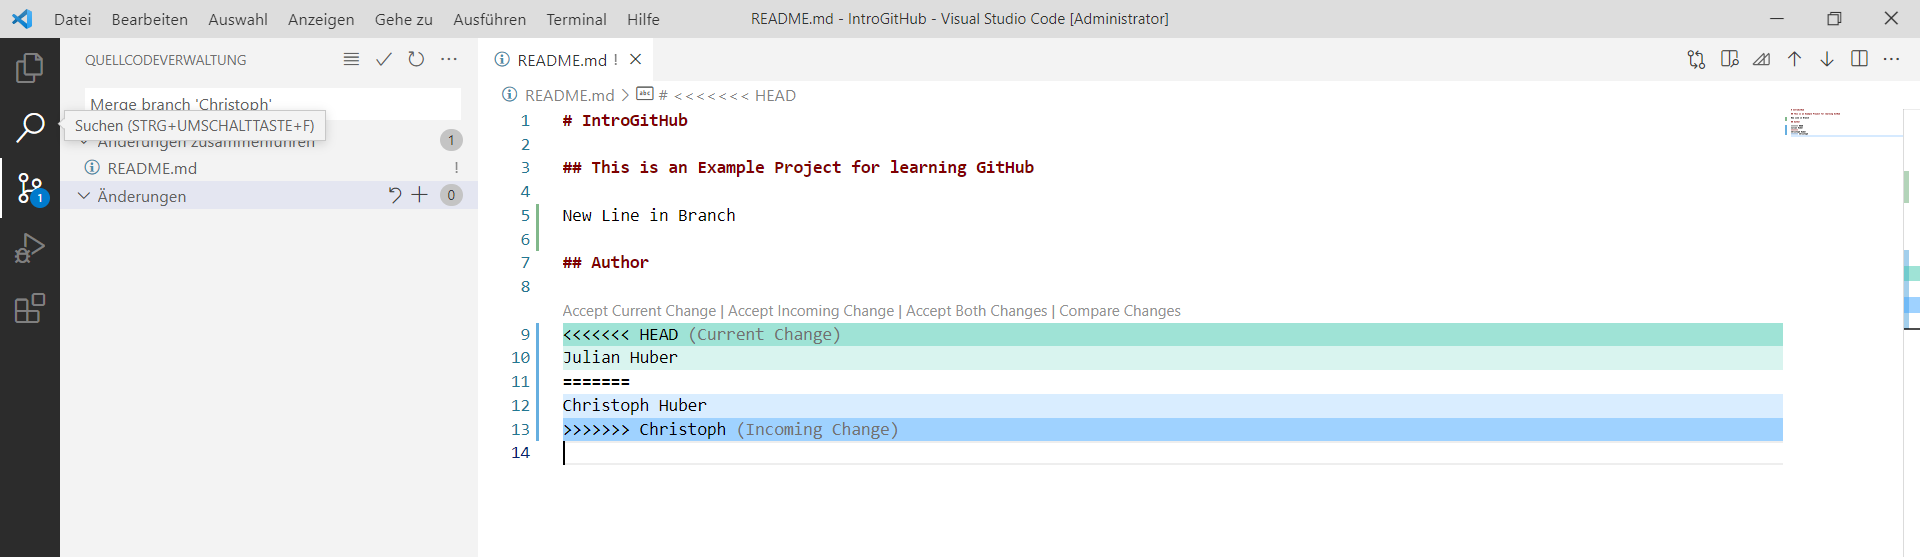Open the Extensions view icon
This screenshot has height=557, width=1920.
tap(30, 308)
